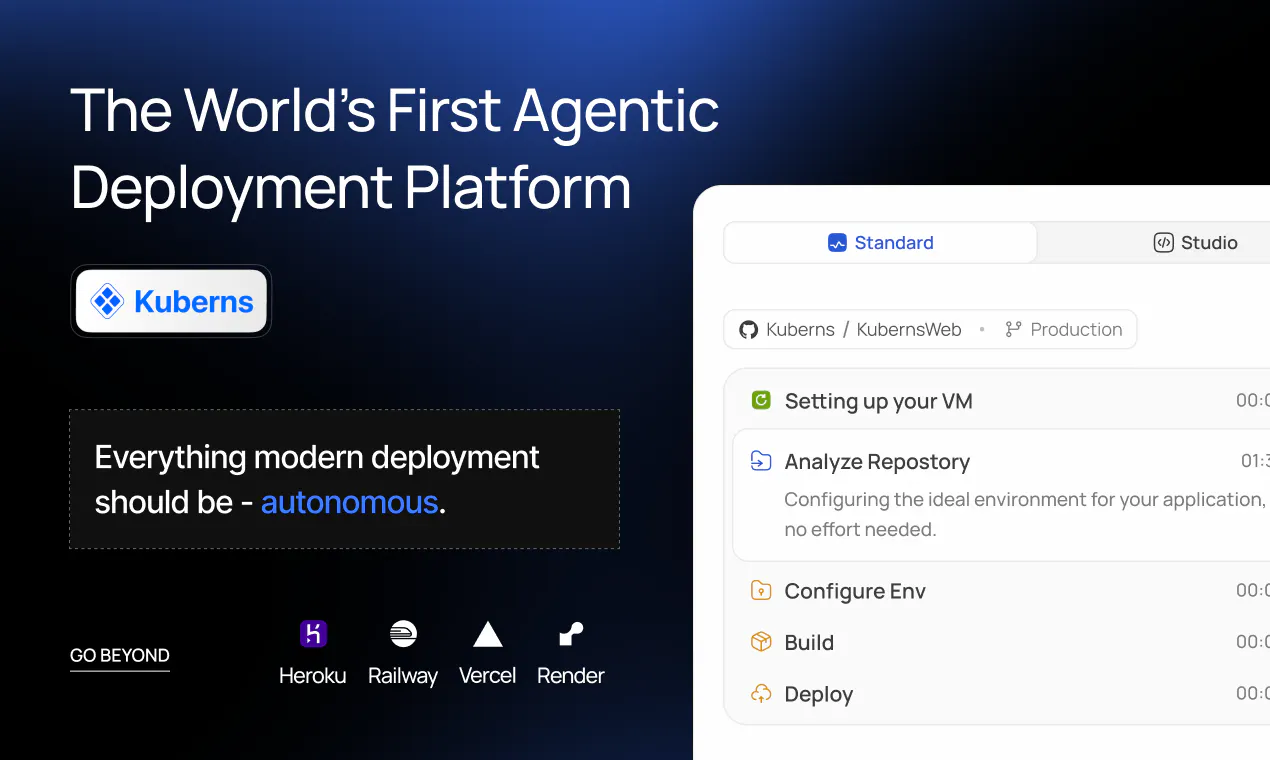This screenshot has height=760, width=1270.
Task: Click the Deploy cloud upload icon
Action: [761, 693]
